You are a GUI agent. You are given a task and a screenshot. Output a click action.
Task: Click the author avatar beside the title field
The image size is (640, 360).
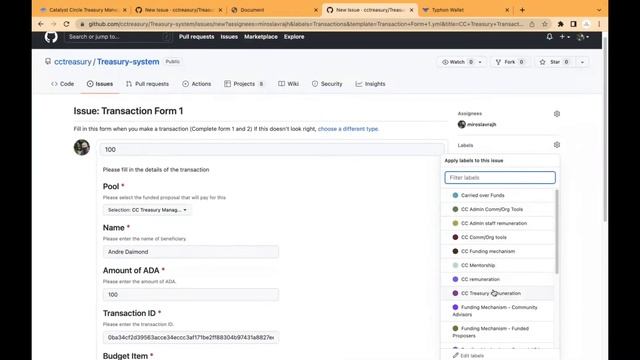click(82, 147)
